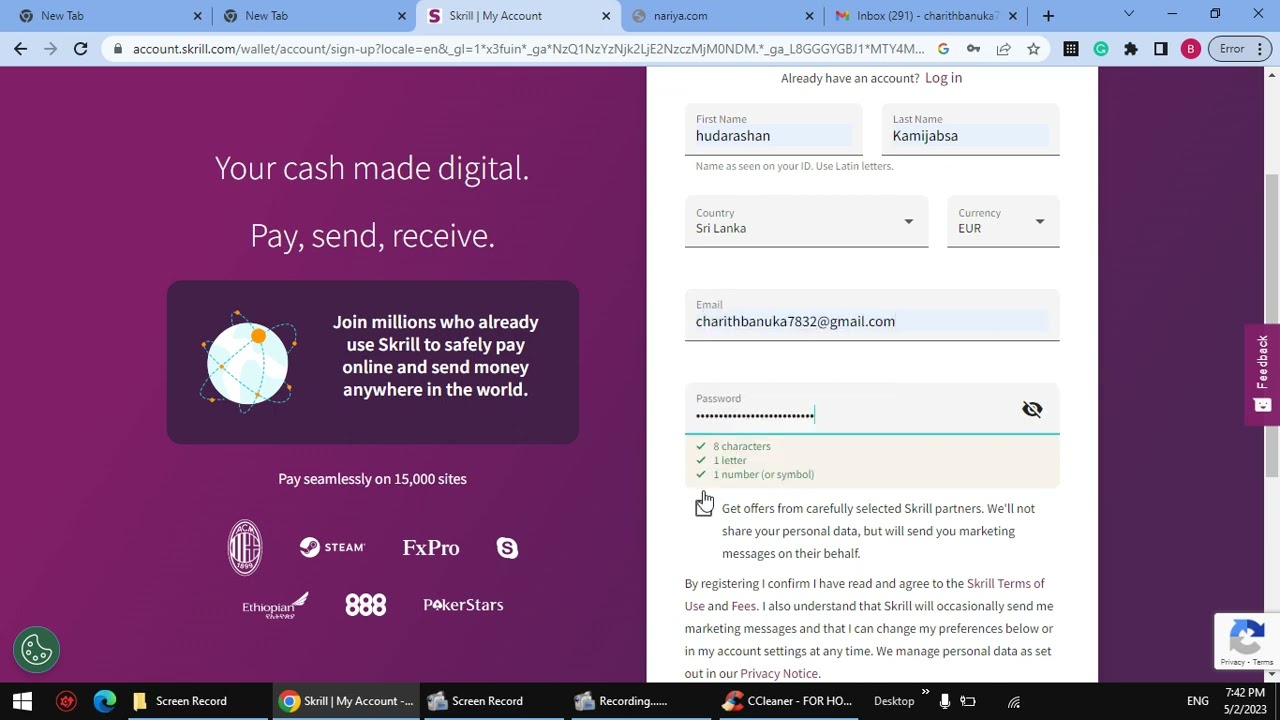Switch to the nariya.com tab

(721, 16)
